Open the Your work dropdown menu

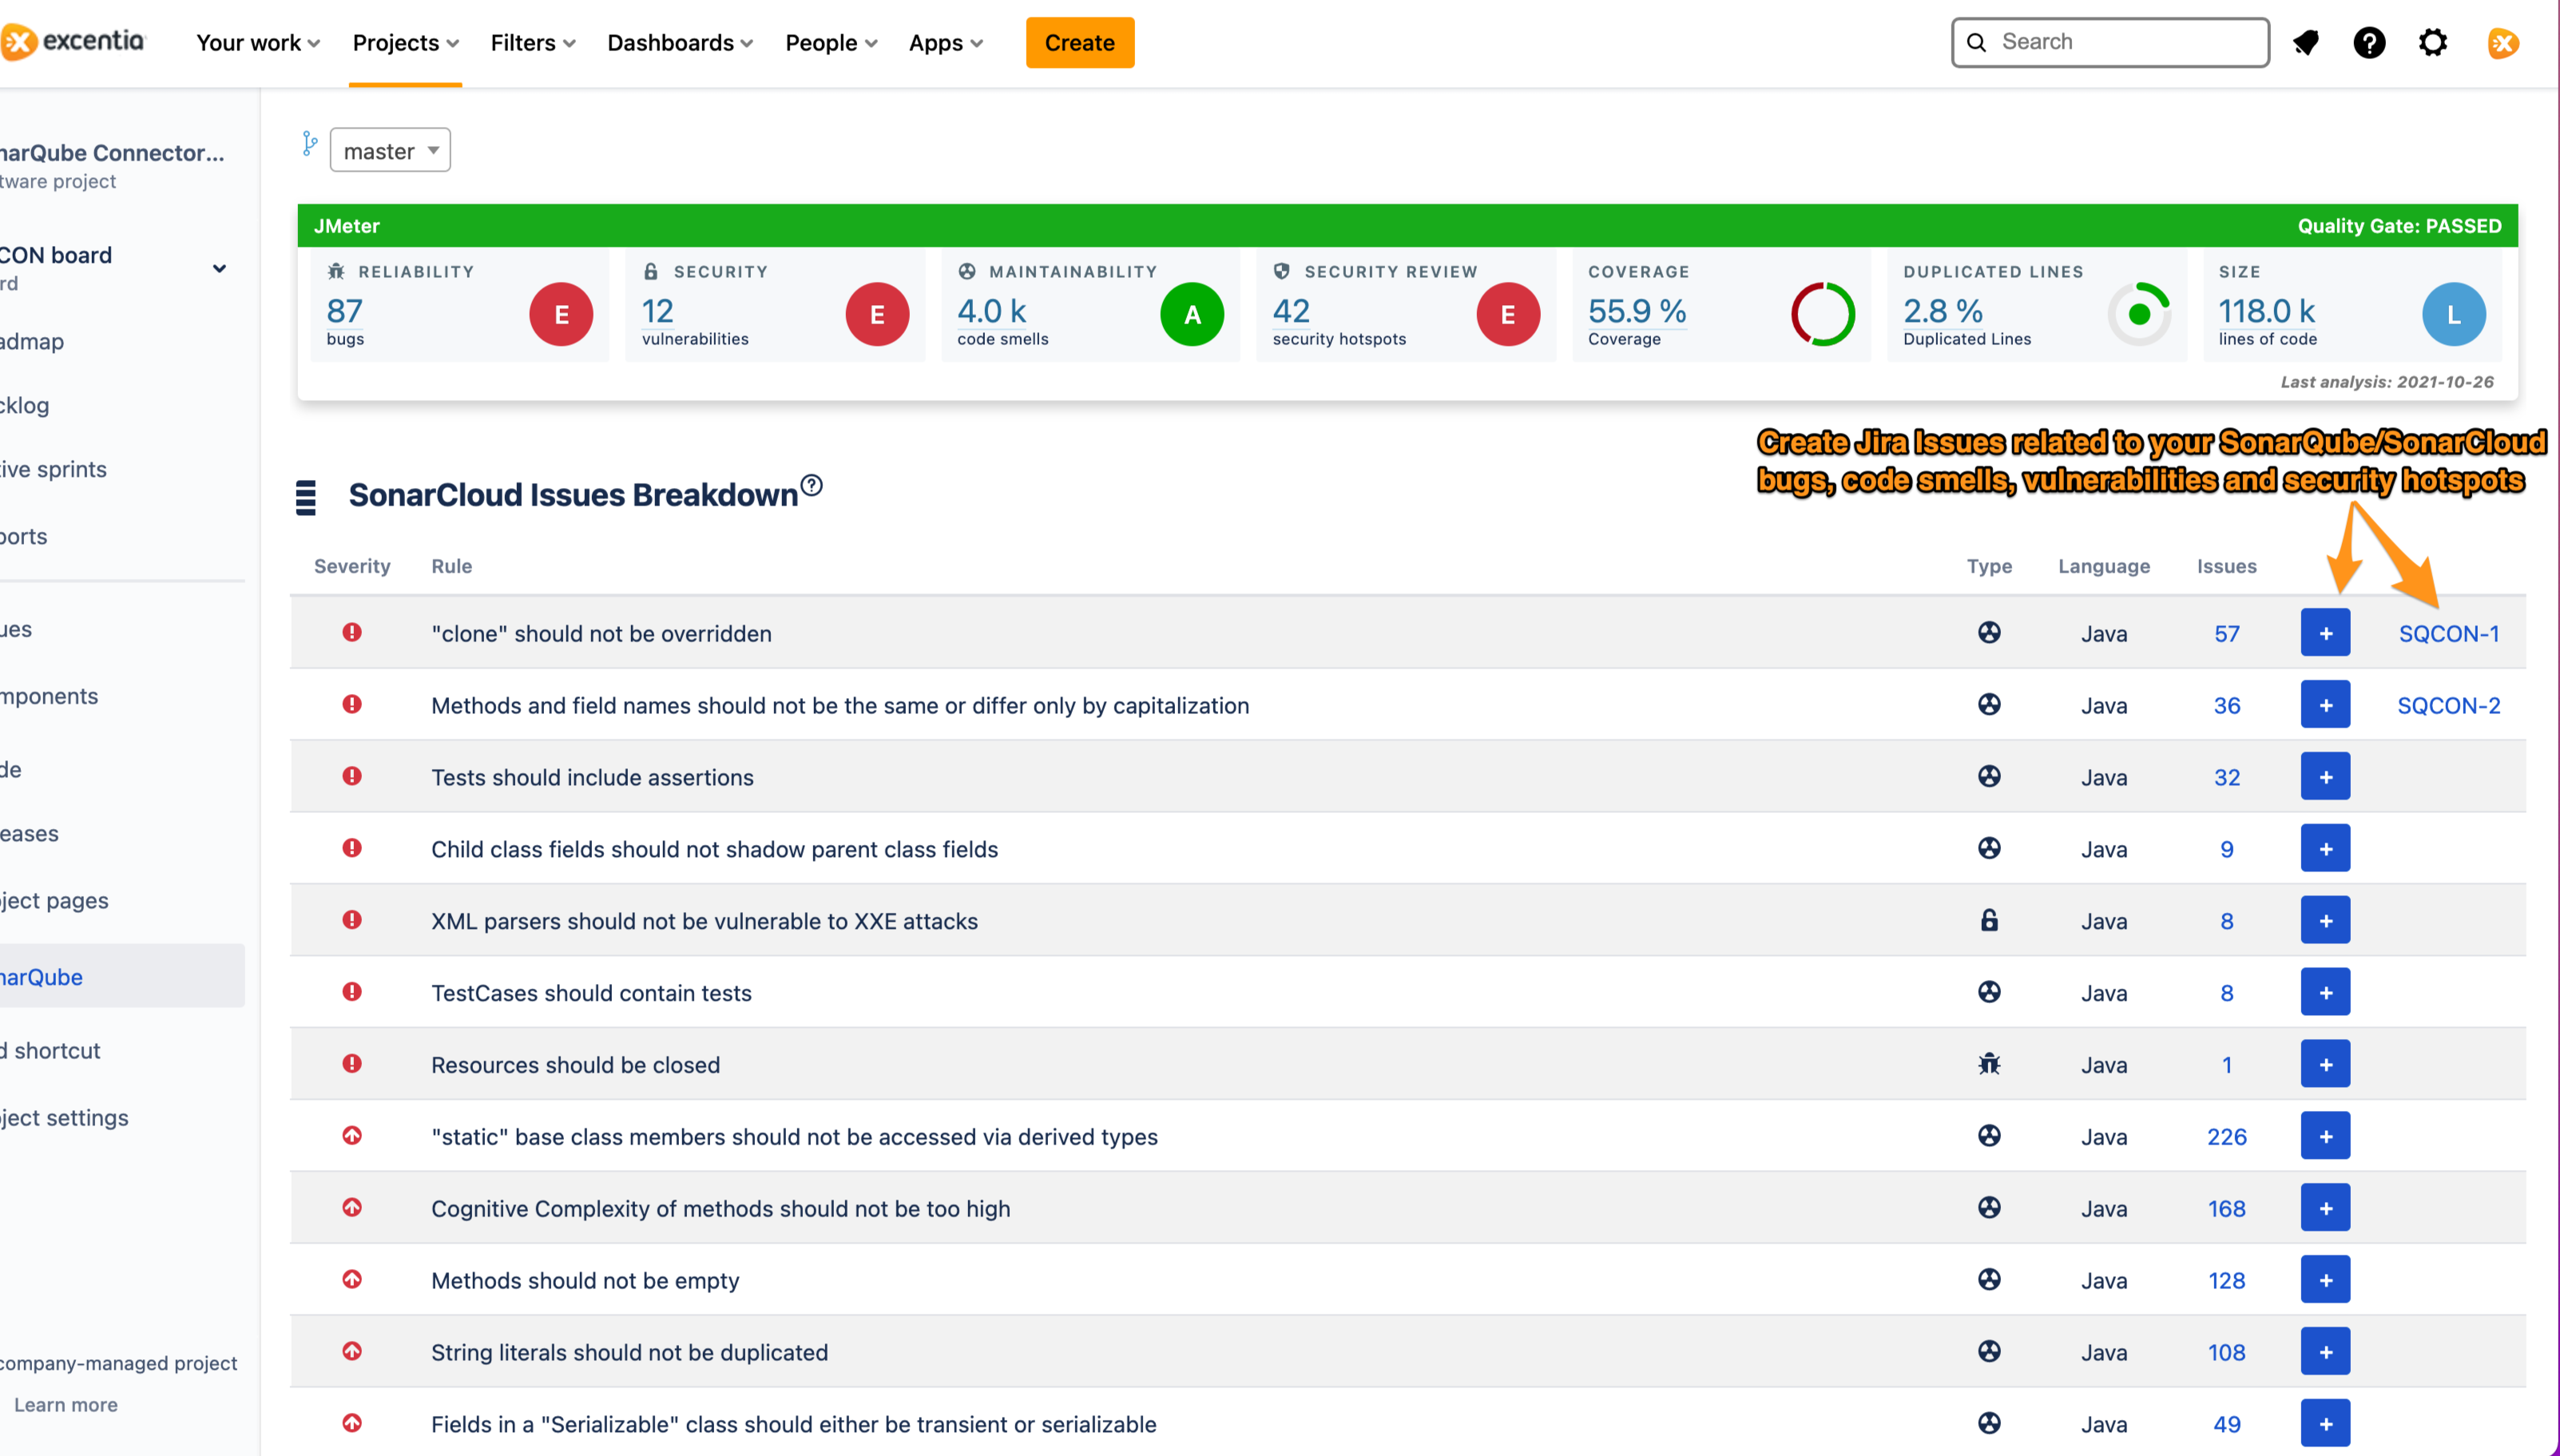tap(258, 43)
